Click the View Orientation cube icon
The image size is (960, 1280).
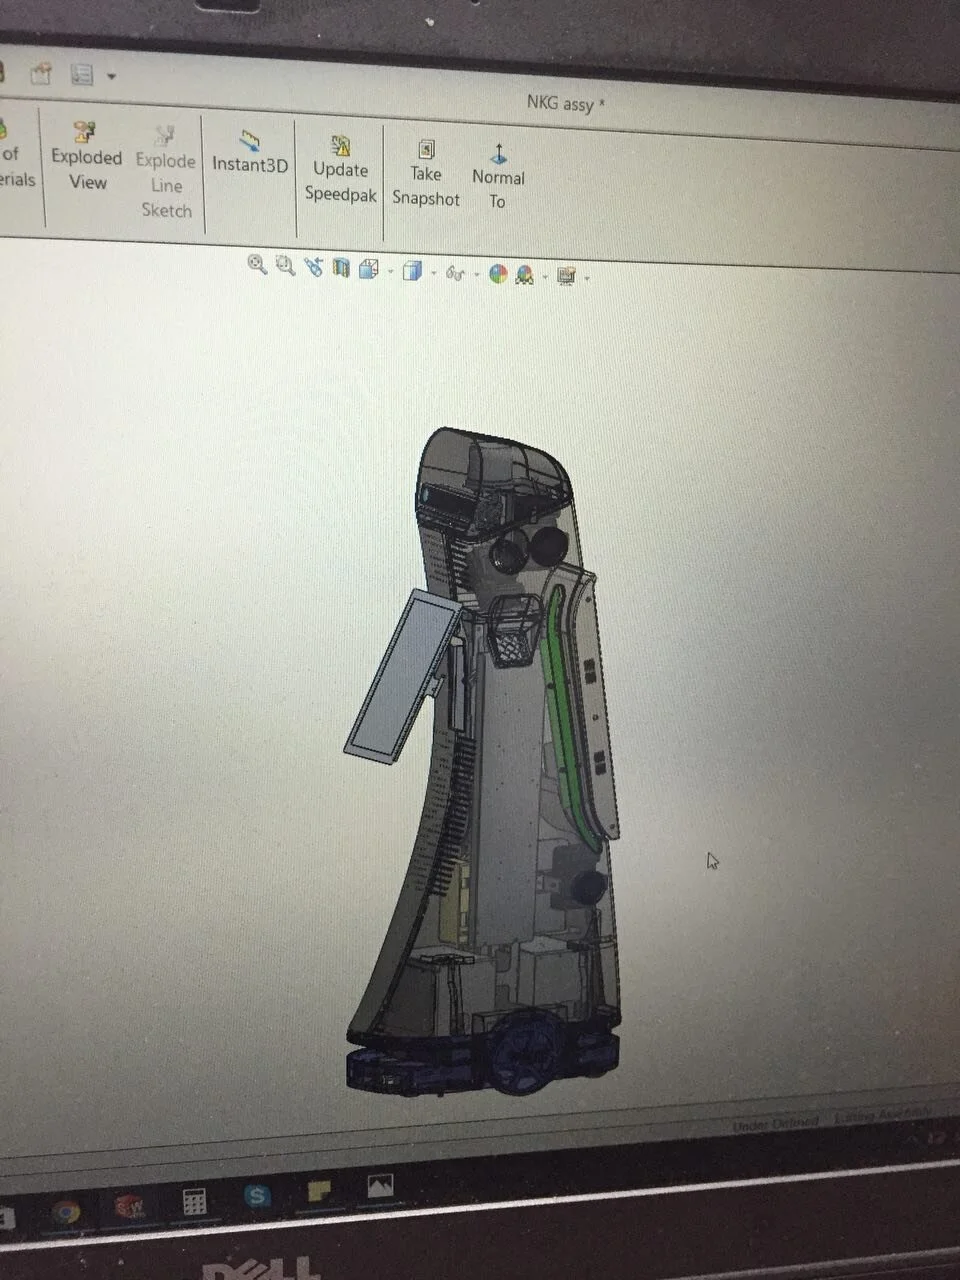(x=367, y=269)
